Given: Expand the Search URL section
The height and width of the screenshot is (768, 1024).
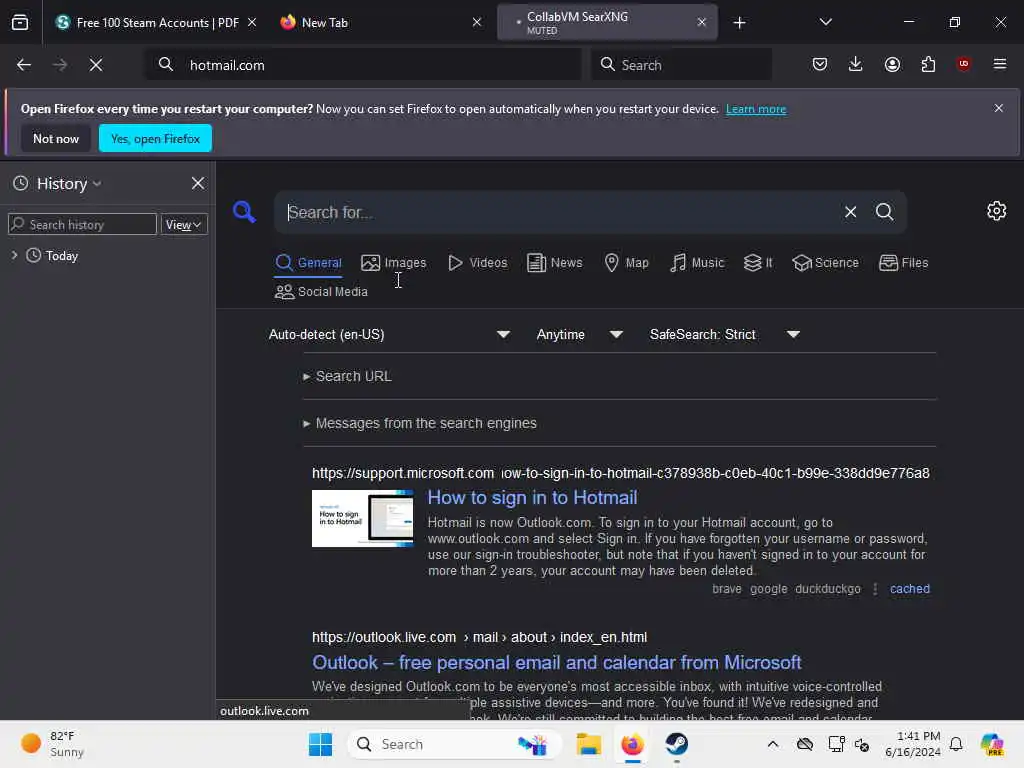Looking at the screenshot, I should click(x=347, y=376).
